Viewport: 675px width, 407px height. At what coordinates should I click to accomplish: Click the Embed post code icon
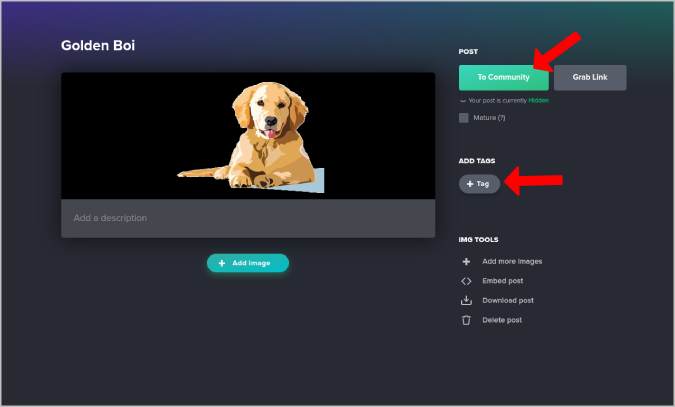[x=466, y=281]
